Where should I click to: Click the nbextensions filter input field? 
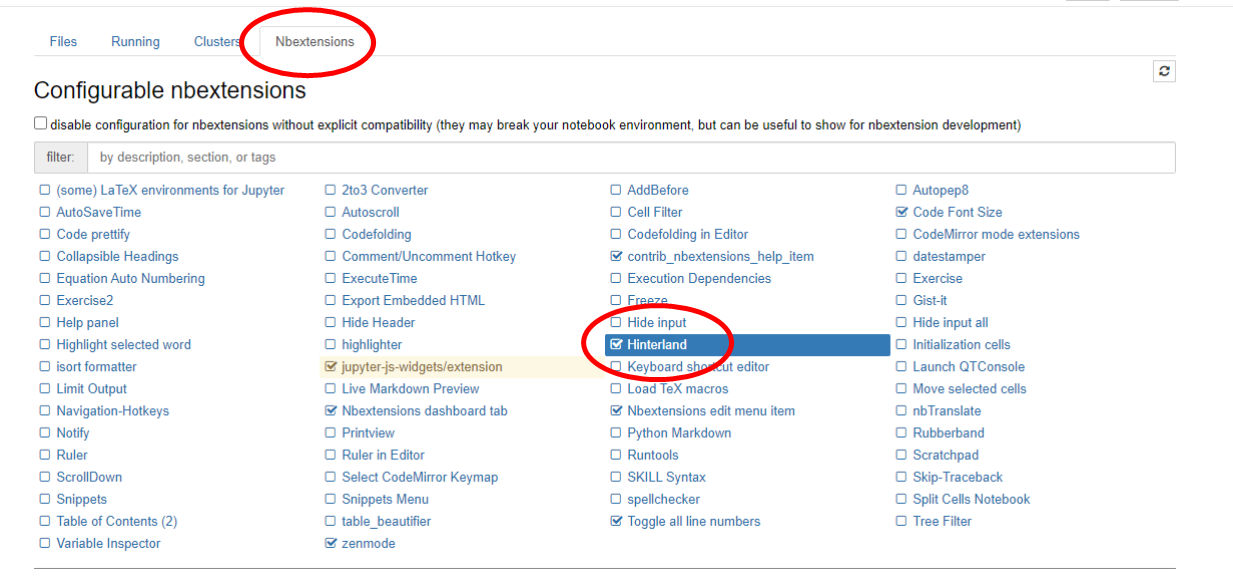coord(630,158)
